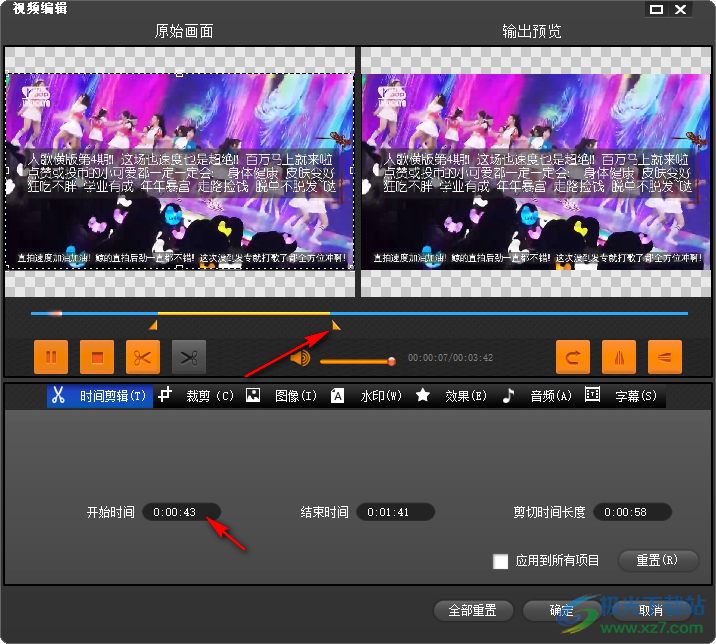Mute audio via the speaker icon
This screenshot has width=716, height=644.
(300, 358)
